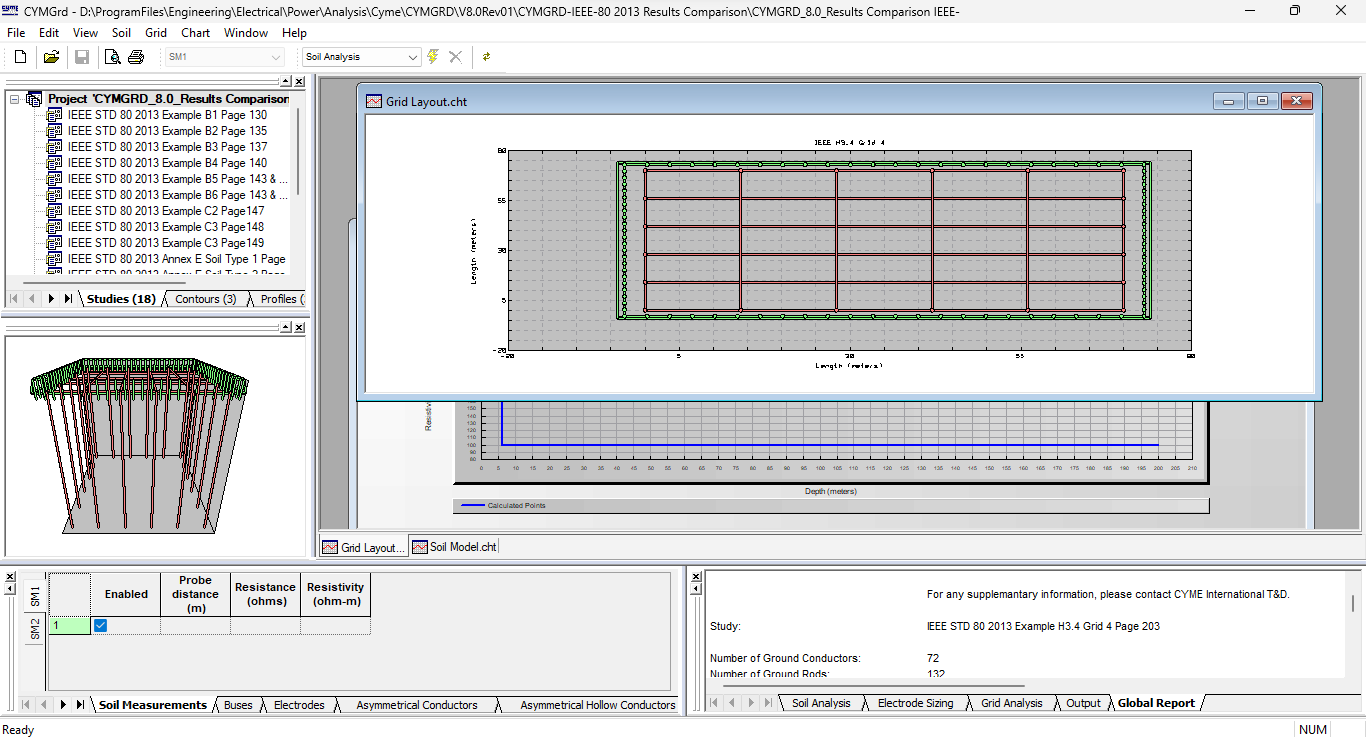This screenshot has height=737, width=1366.
Task: Switch to the Soil Analysis report tab
Action: 821,703
